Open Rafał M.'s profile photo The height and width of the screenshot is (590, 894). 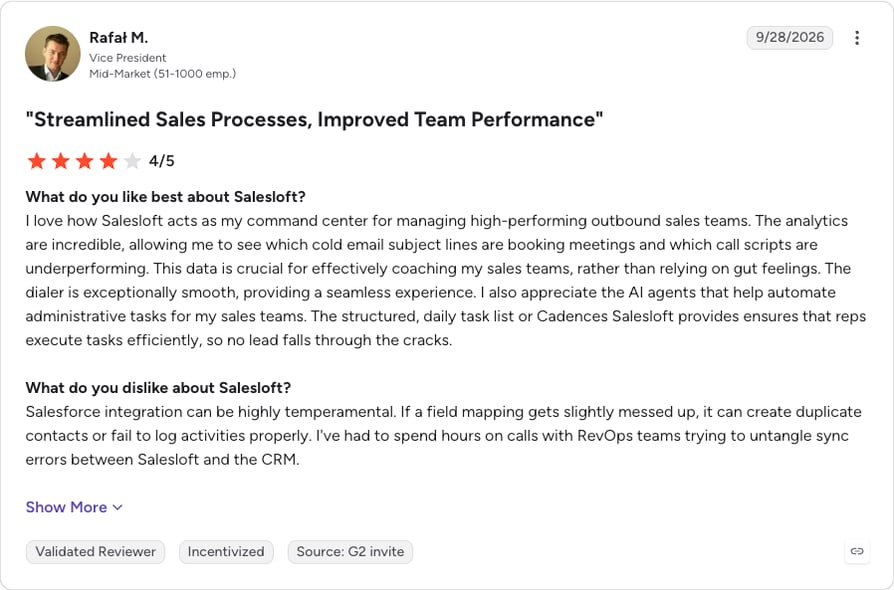coord(52,54)
